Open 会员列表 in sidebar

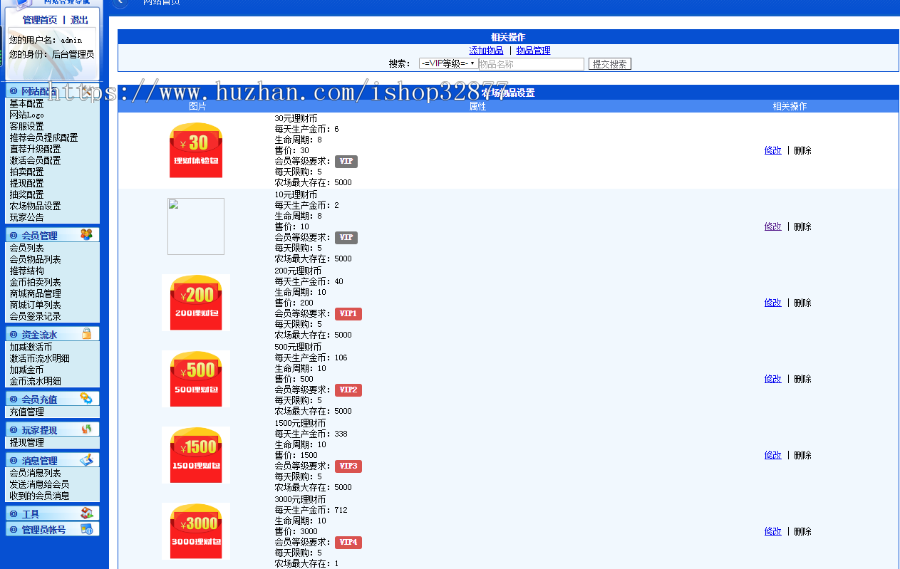coord(26,248)
